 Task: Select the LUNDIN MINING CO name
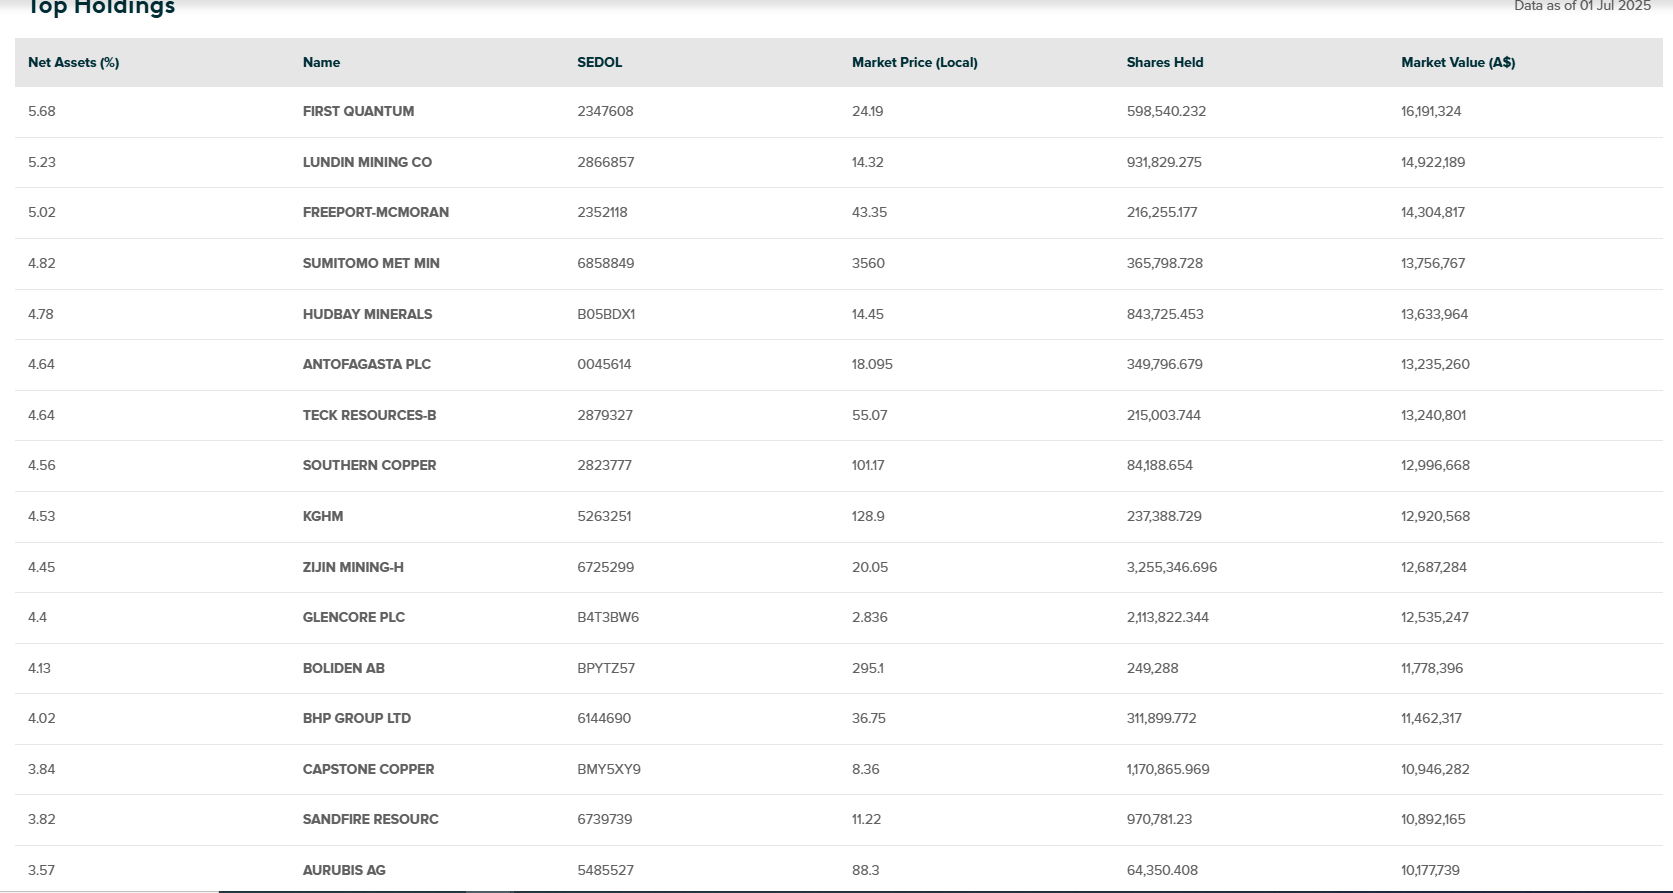(367, 162)
